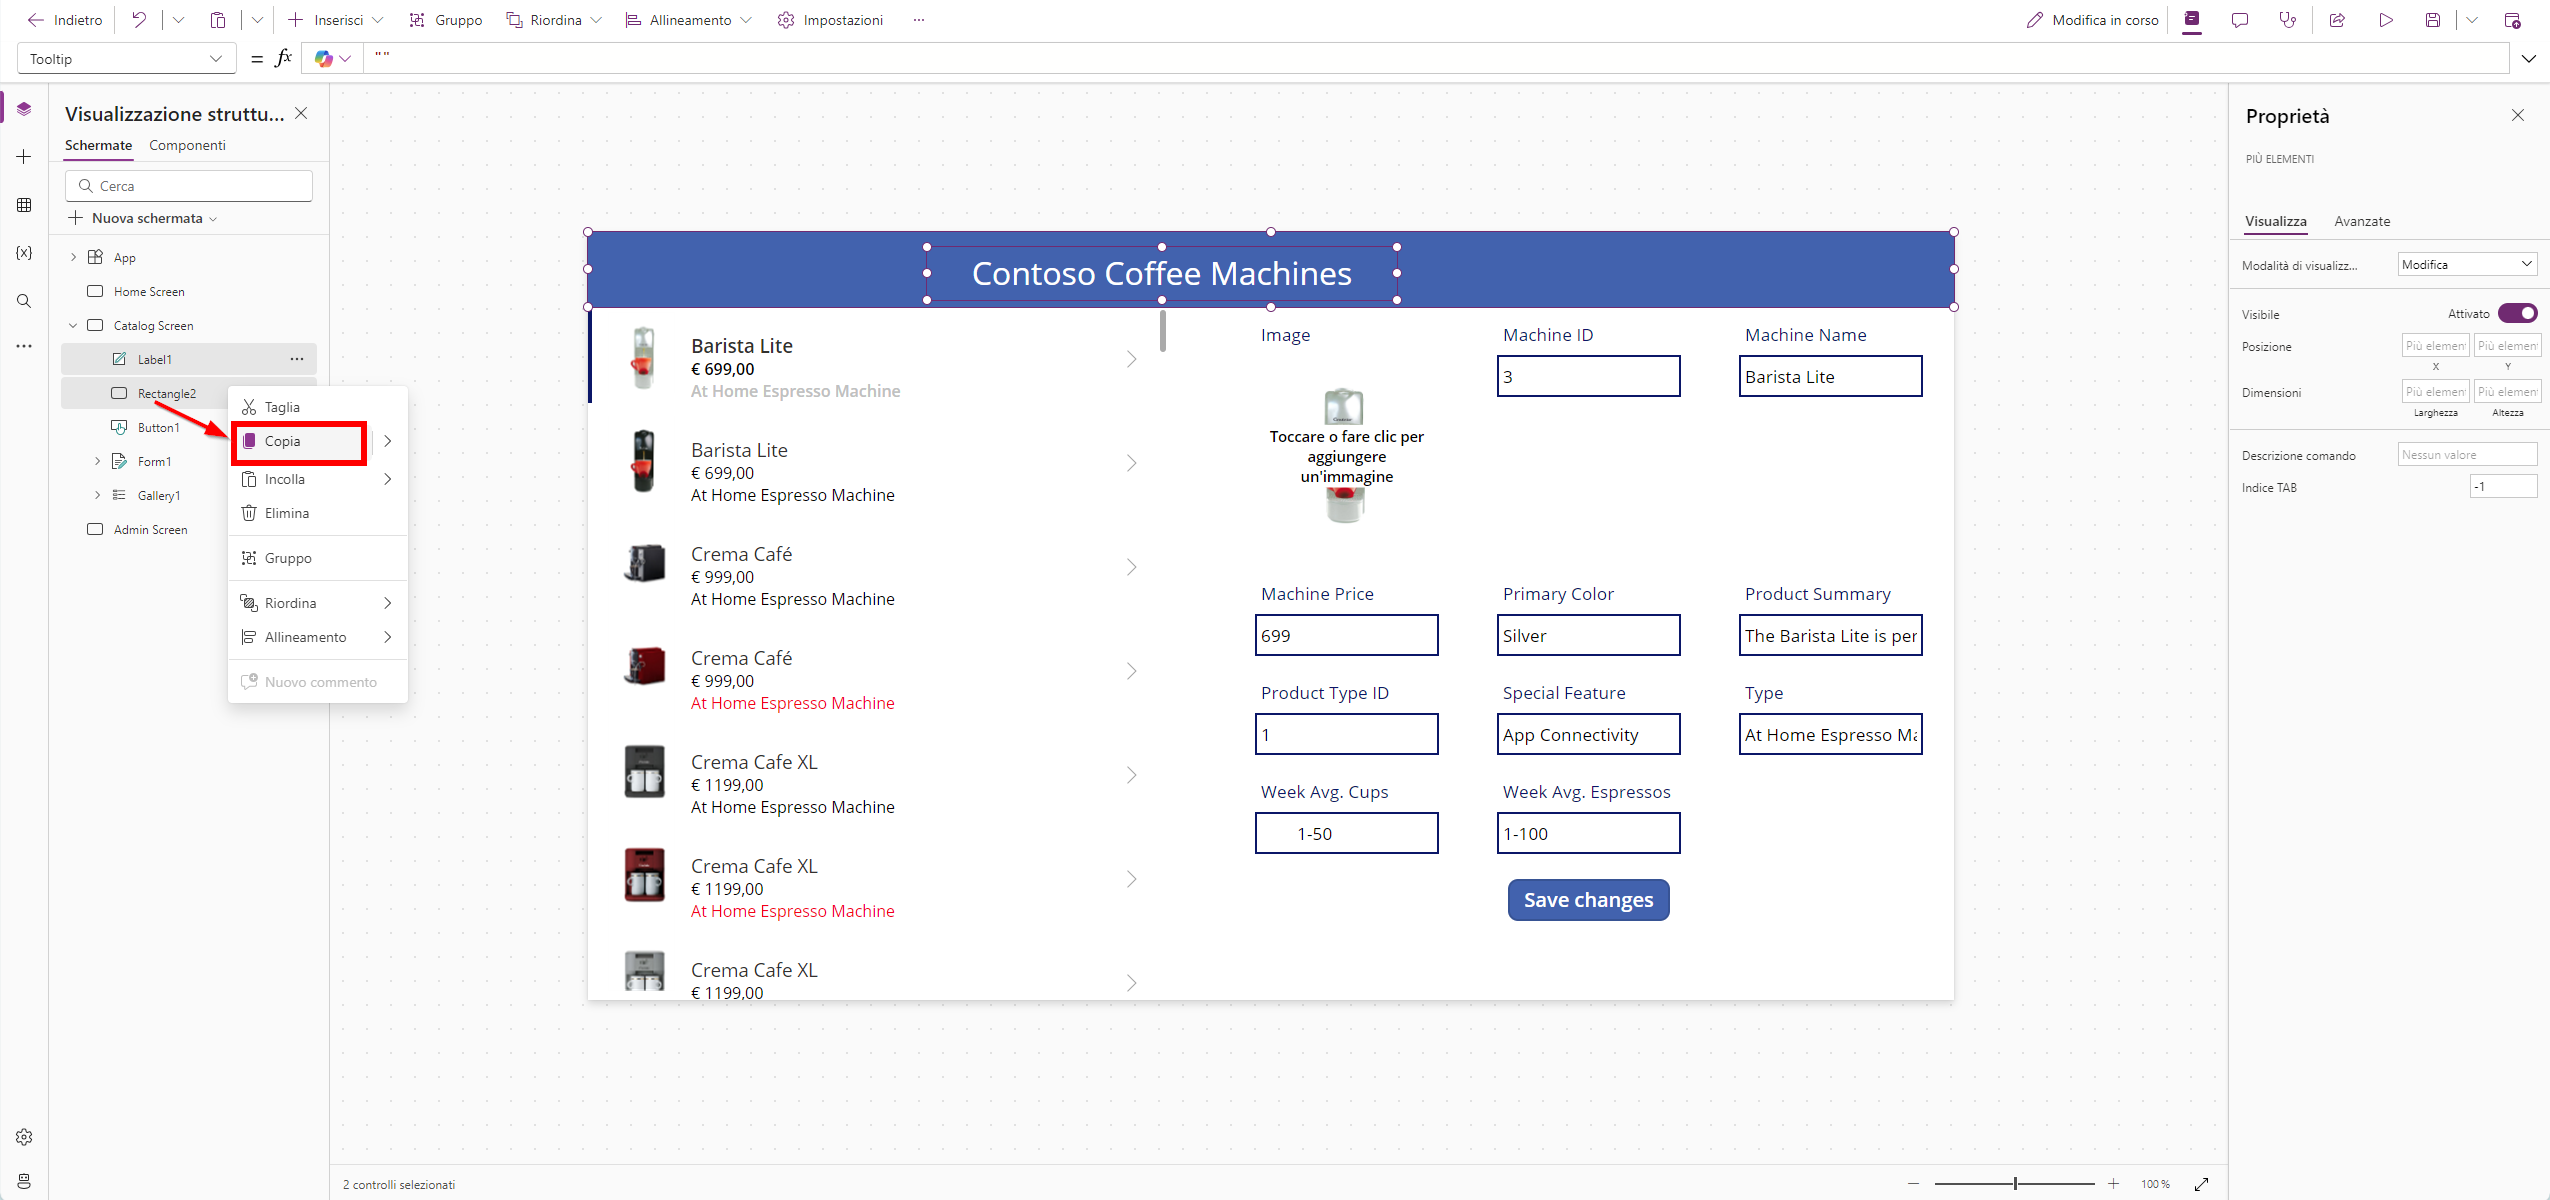
Task: Select the Admin Screen tree item
Action: [150, 530]
